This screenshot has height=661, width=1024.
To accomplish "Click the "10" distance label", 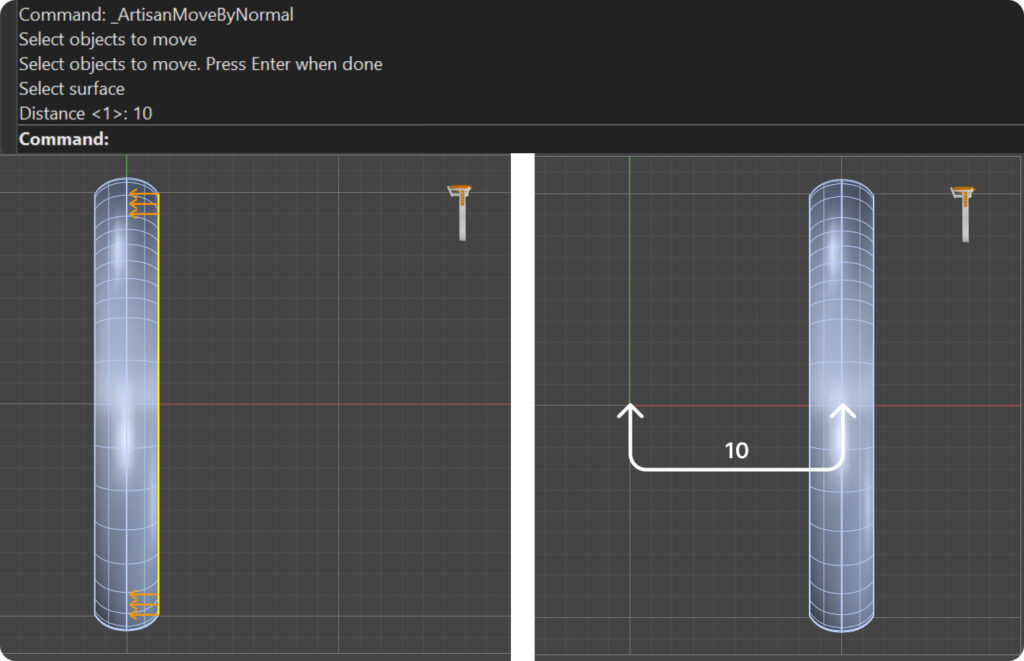I will [x=736, y=451].
